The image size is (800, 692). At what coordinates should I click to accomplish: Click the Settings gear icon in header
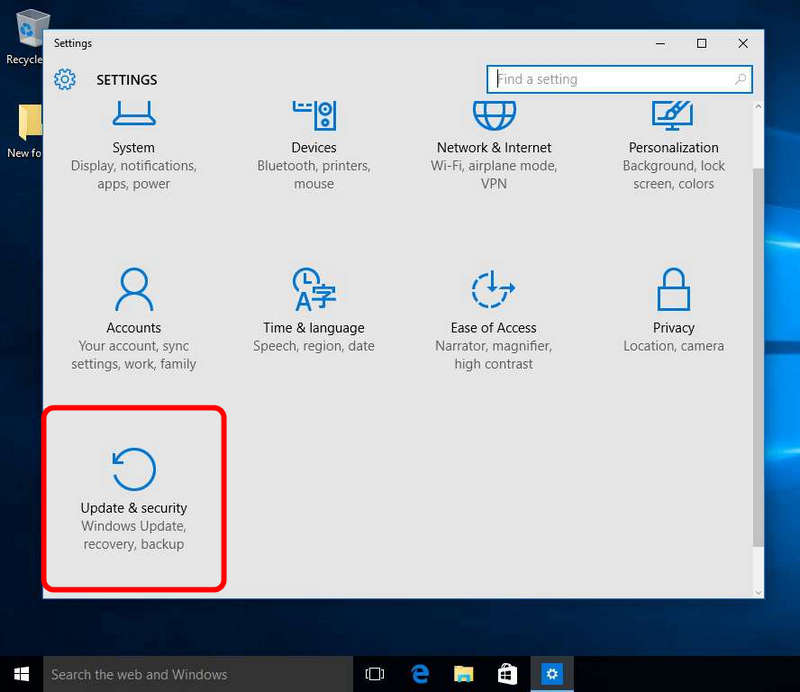[x=65, y=79]
